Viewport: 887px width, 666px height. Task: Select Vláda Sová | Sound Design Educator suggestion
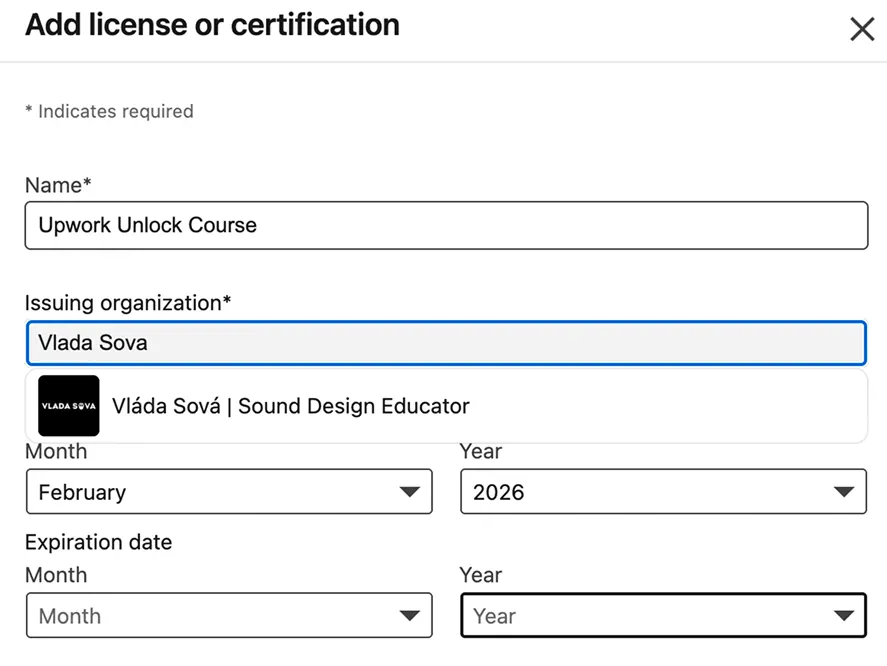[x=446, y=406]
